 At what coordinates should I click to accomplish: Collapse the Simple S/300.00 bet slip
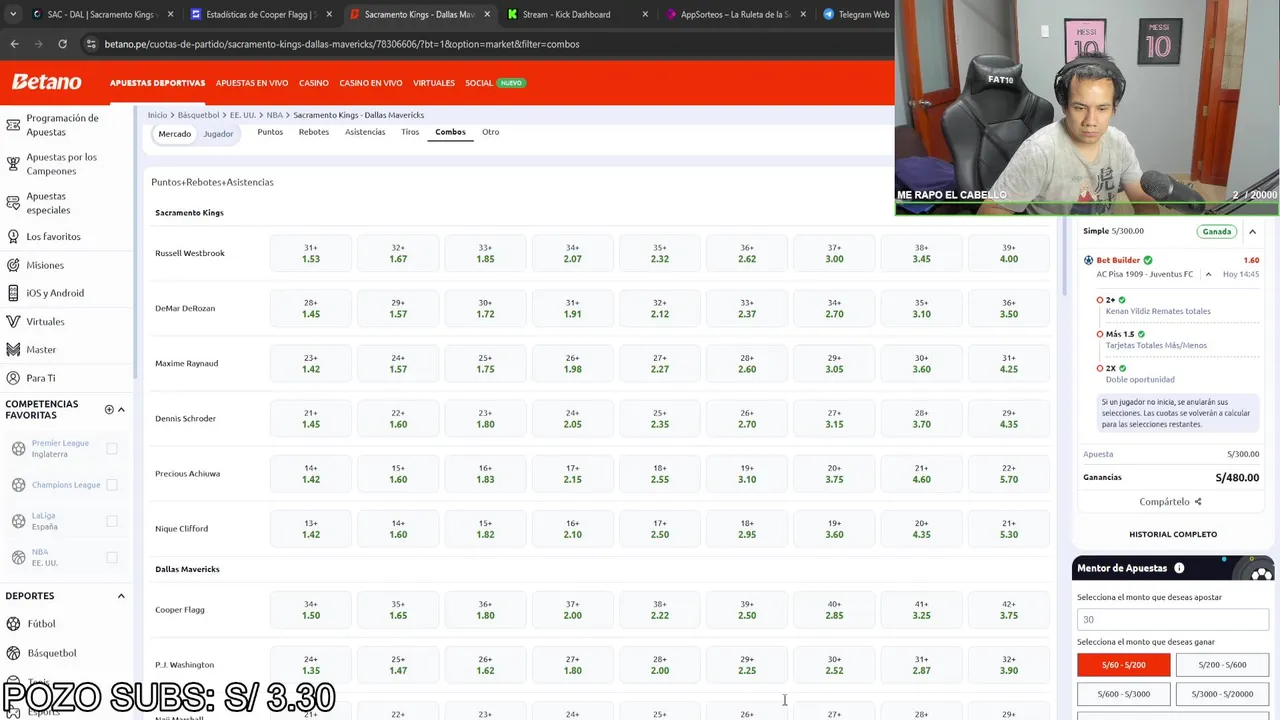click(1252, 231)
